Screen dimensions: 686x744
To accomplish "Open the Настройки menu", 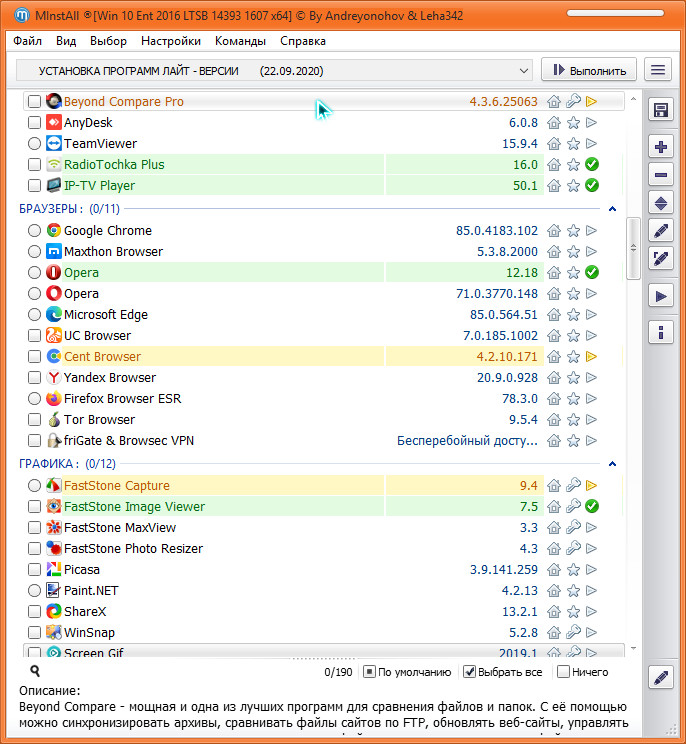I will [171, 41].
